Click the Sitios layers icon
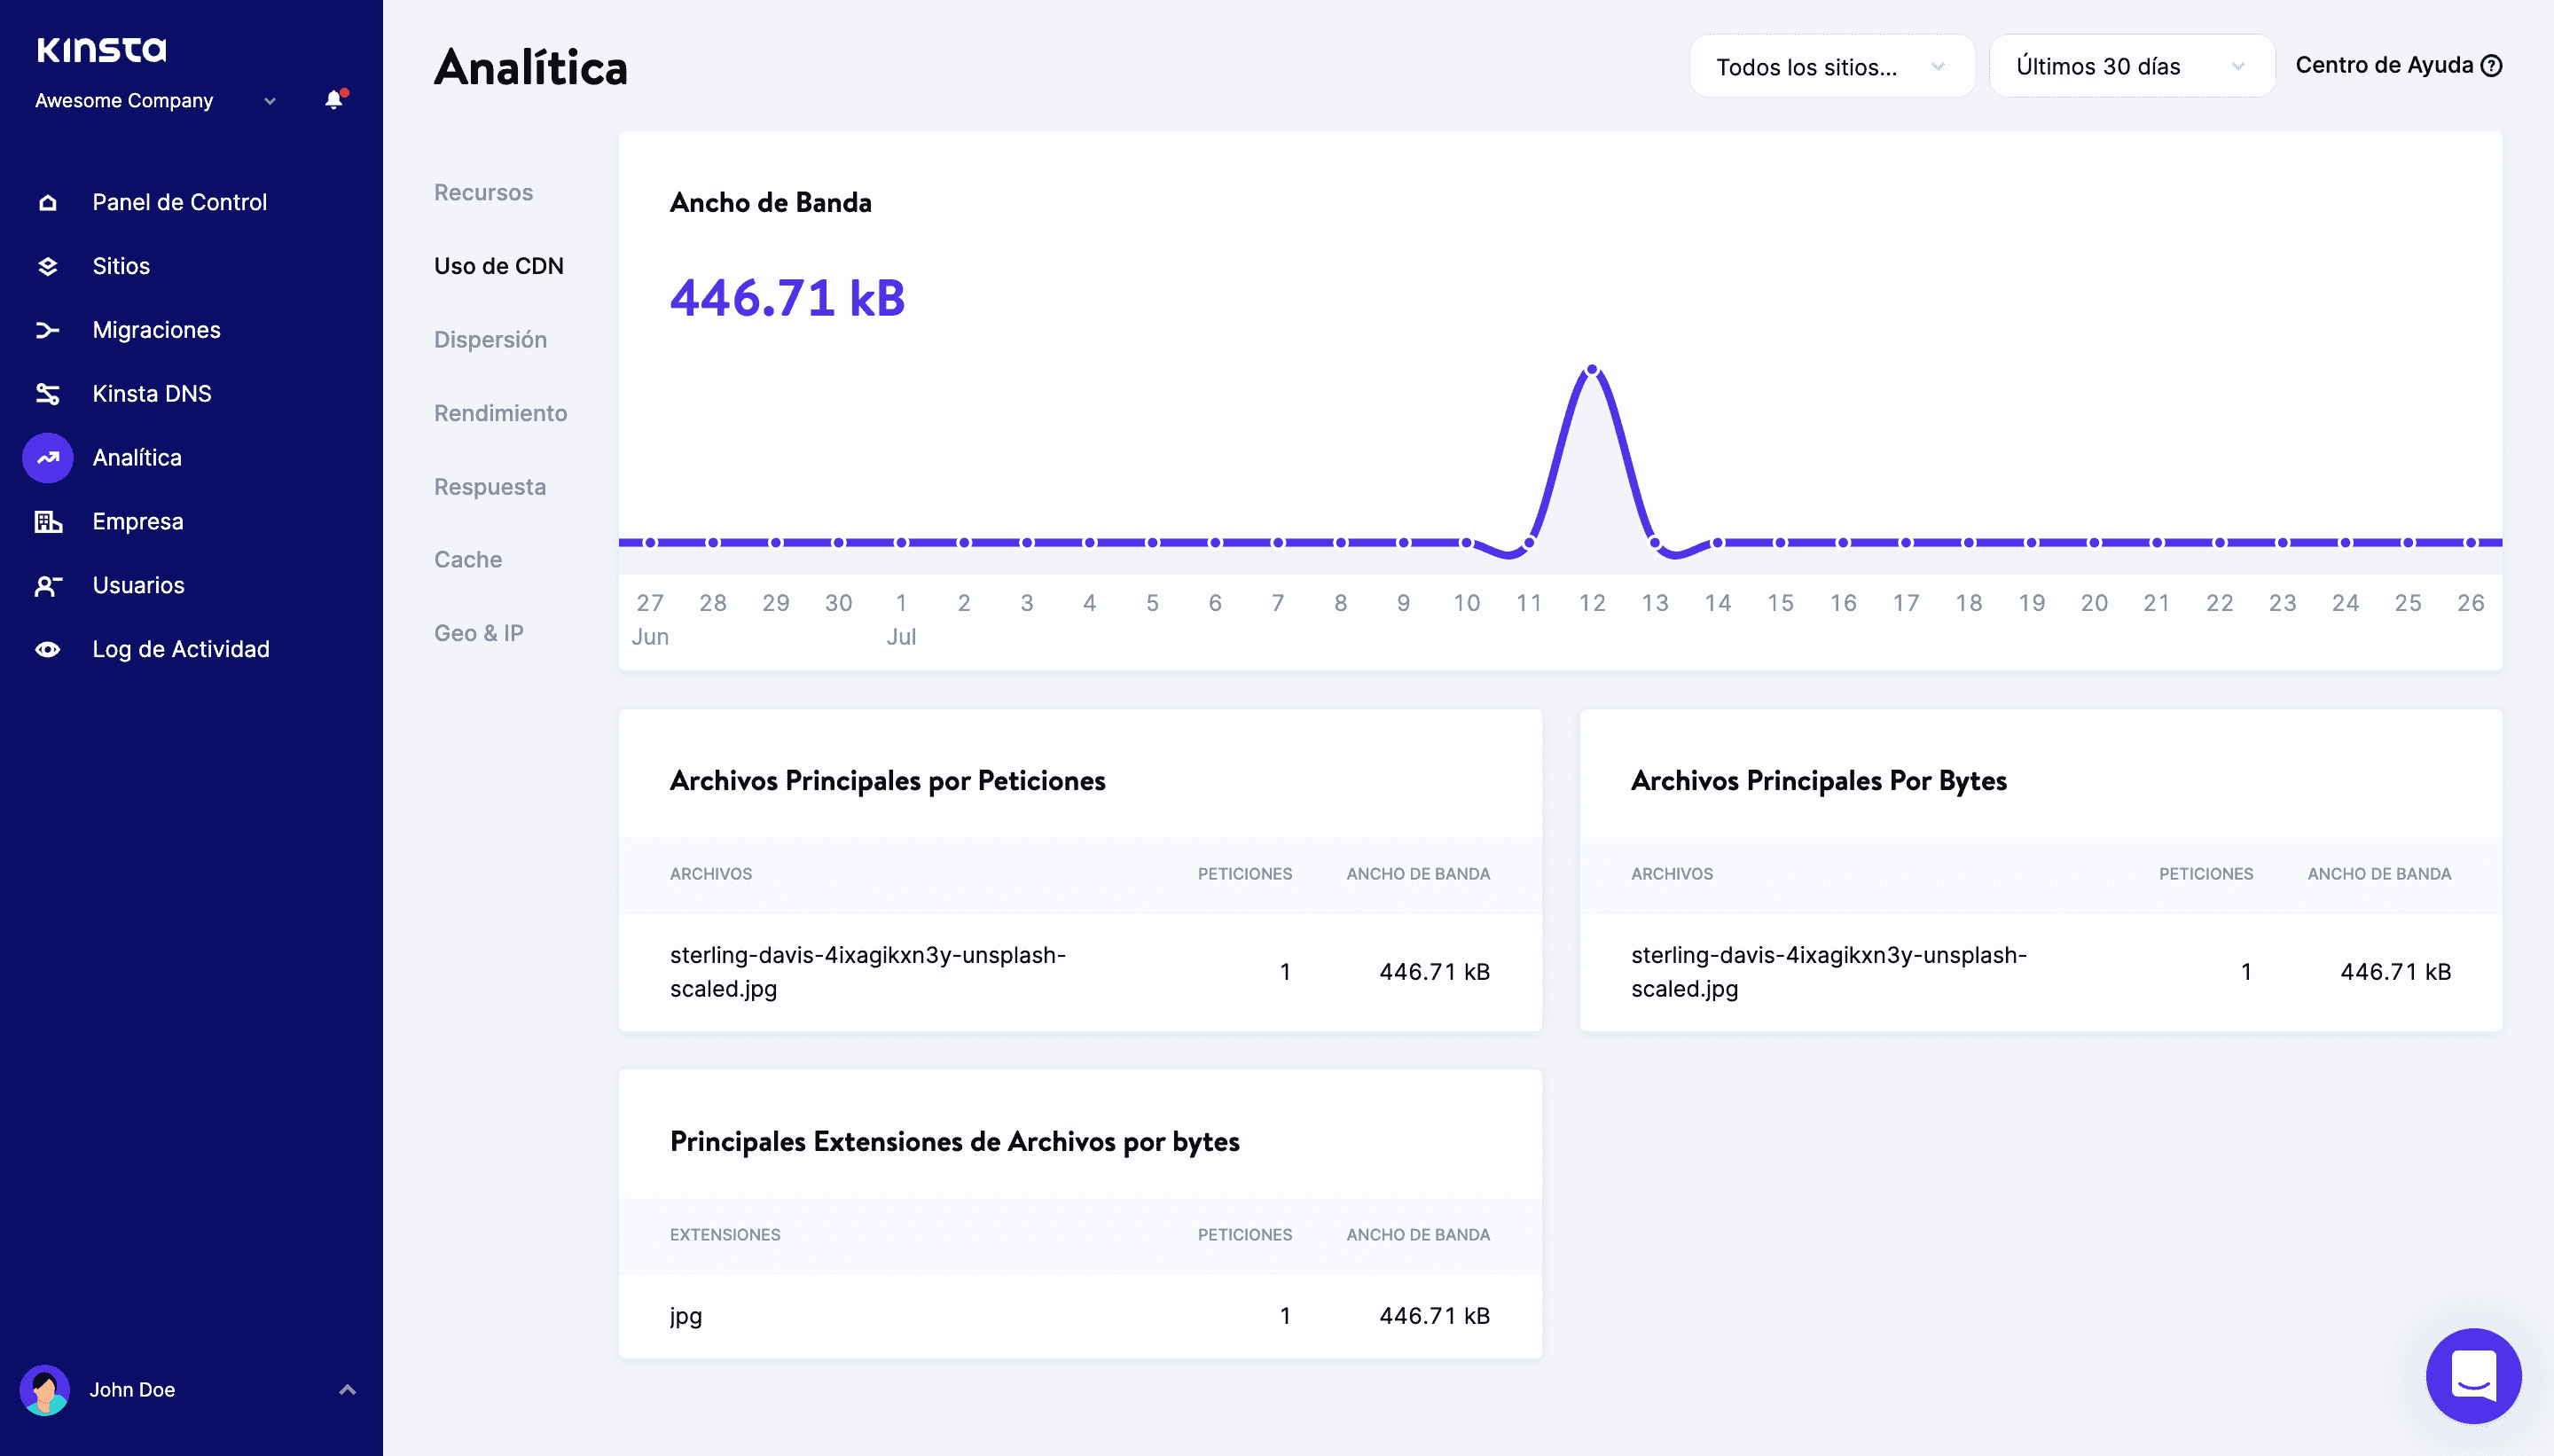 [47, 266]
